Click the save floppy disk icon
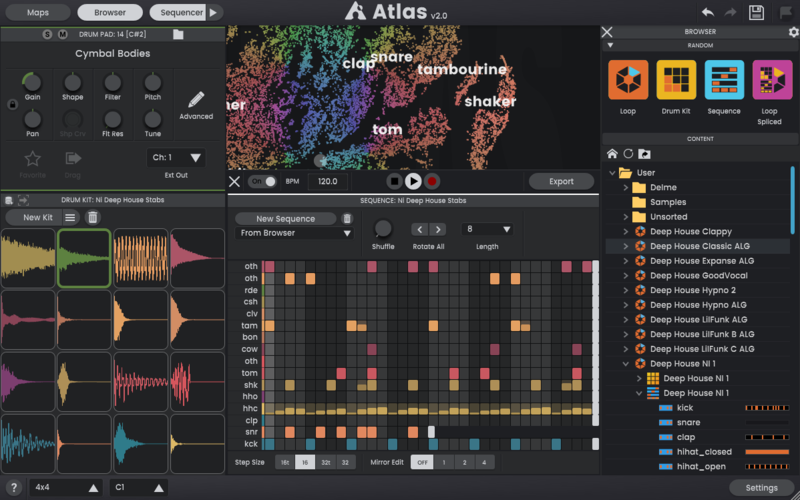 pos(757,12)
